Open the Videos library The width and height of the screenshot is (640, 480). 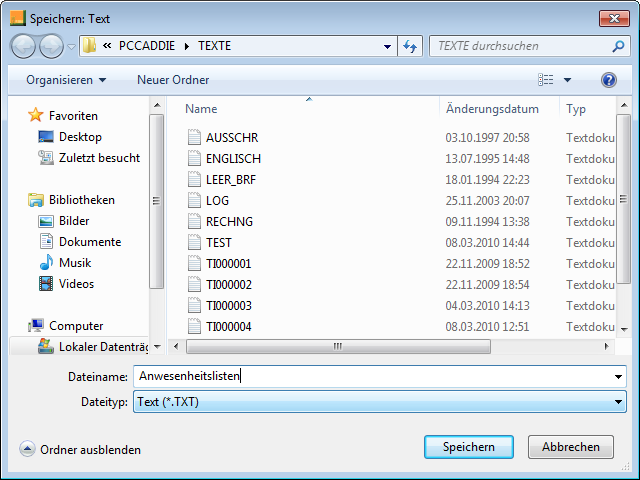(x=76, y=284)
